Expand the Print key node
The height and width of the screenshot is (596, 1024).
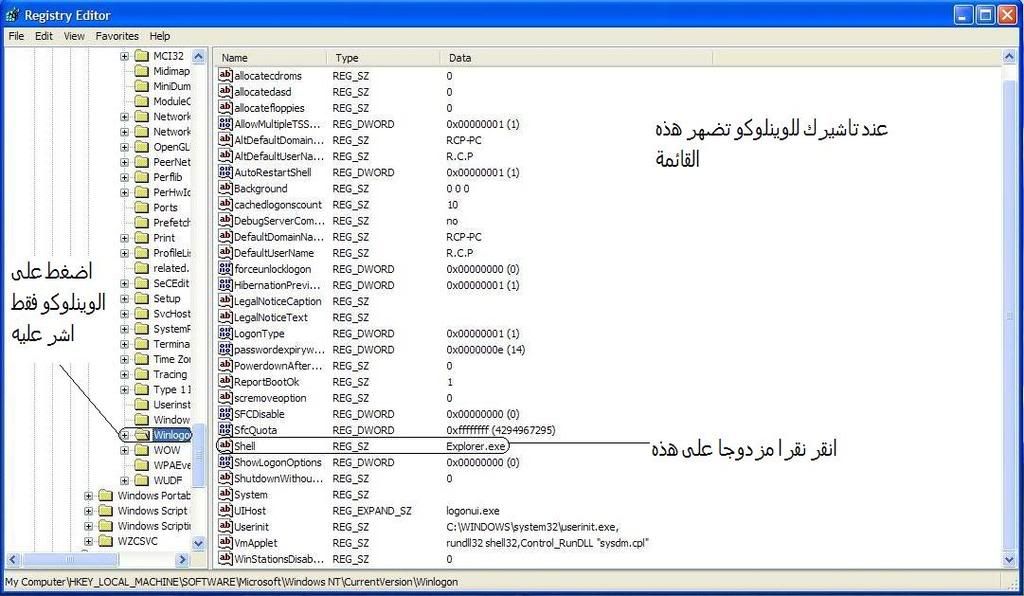pyautogui.click(x=124, y=238)
